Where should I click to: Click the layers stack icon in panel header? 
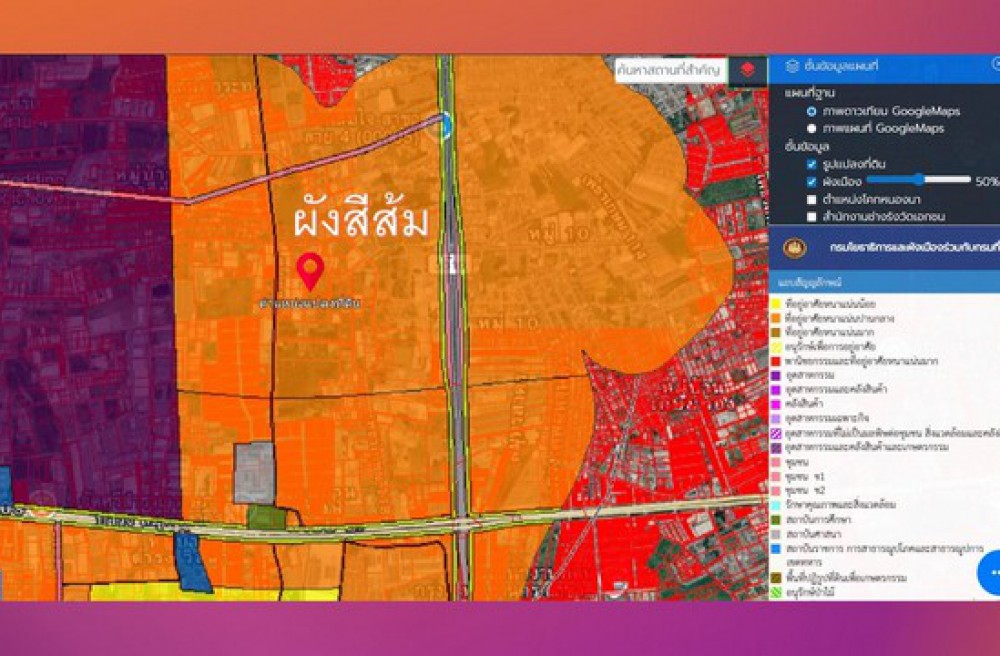[792, 66]
